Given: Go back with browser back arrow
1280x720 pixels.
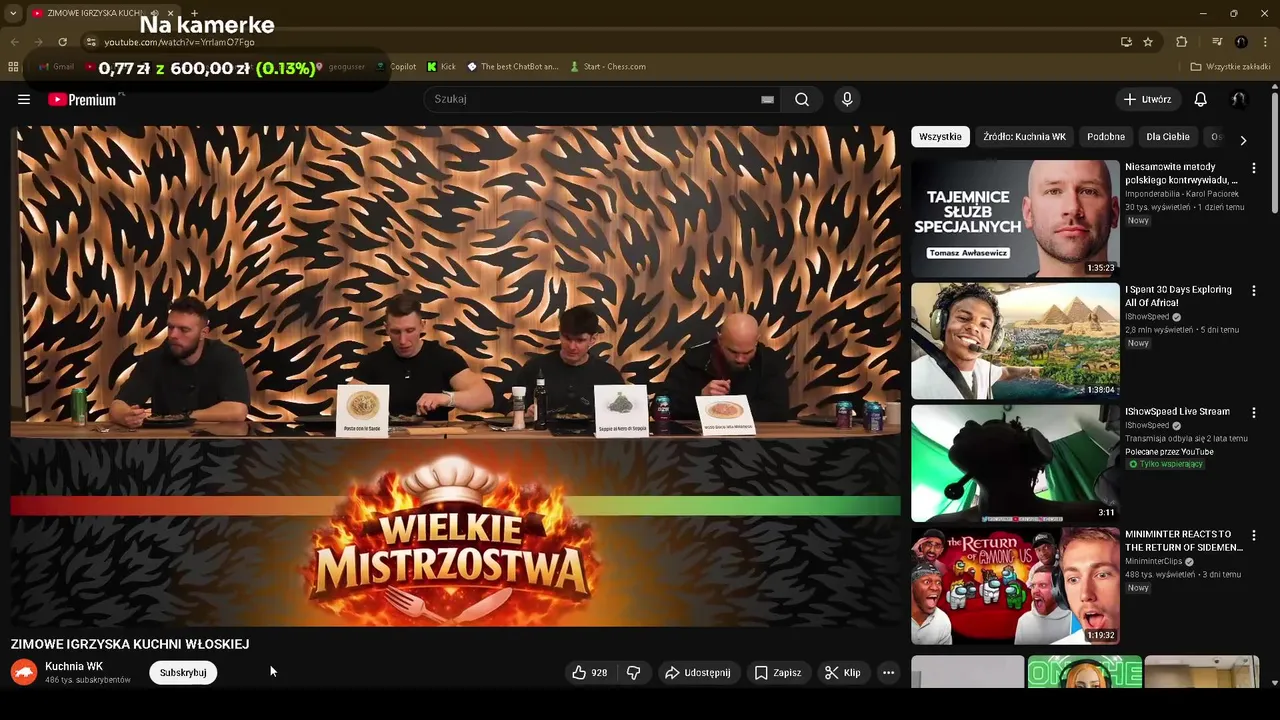Looking at the screenshot, I should point(14,42).
